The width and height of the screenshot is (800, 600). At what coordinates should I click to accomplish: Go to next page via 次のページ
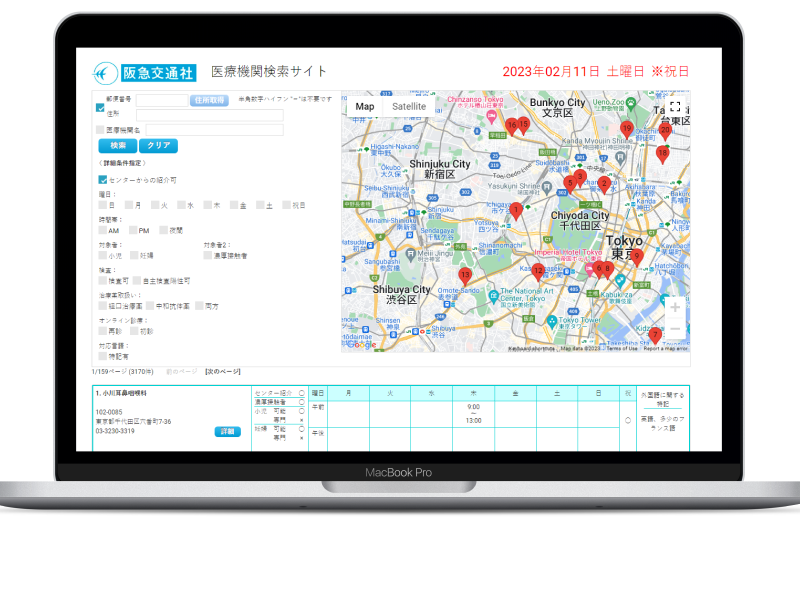click(x=223, y=371)
